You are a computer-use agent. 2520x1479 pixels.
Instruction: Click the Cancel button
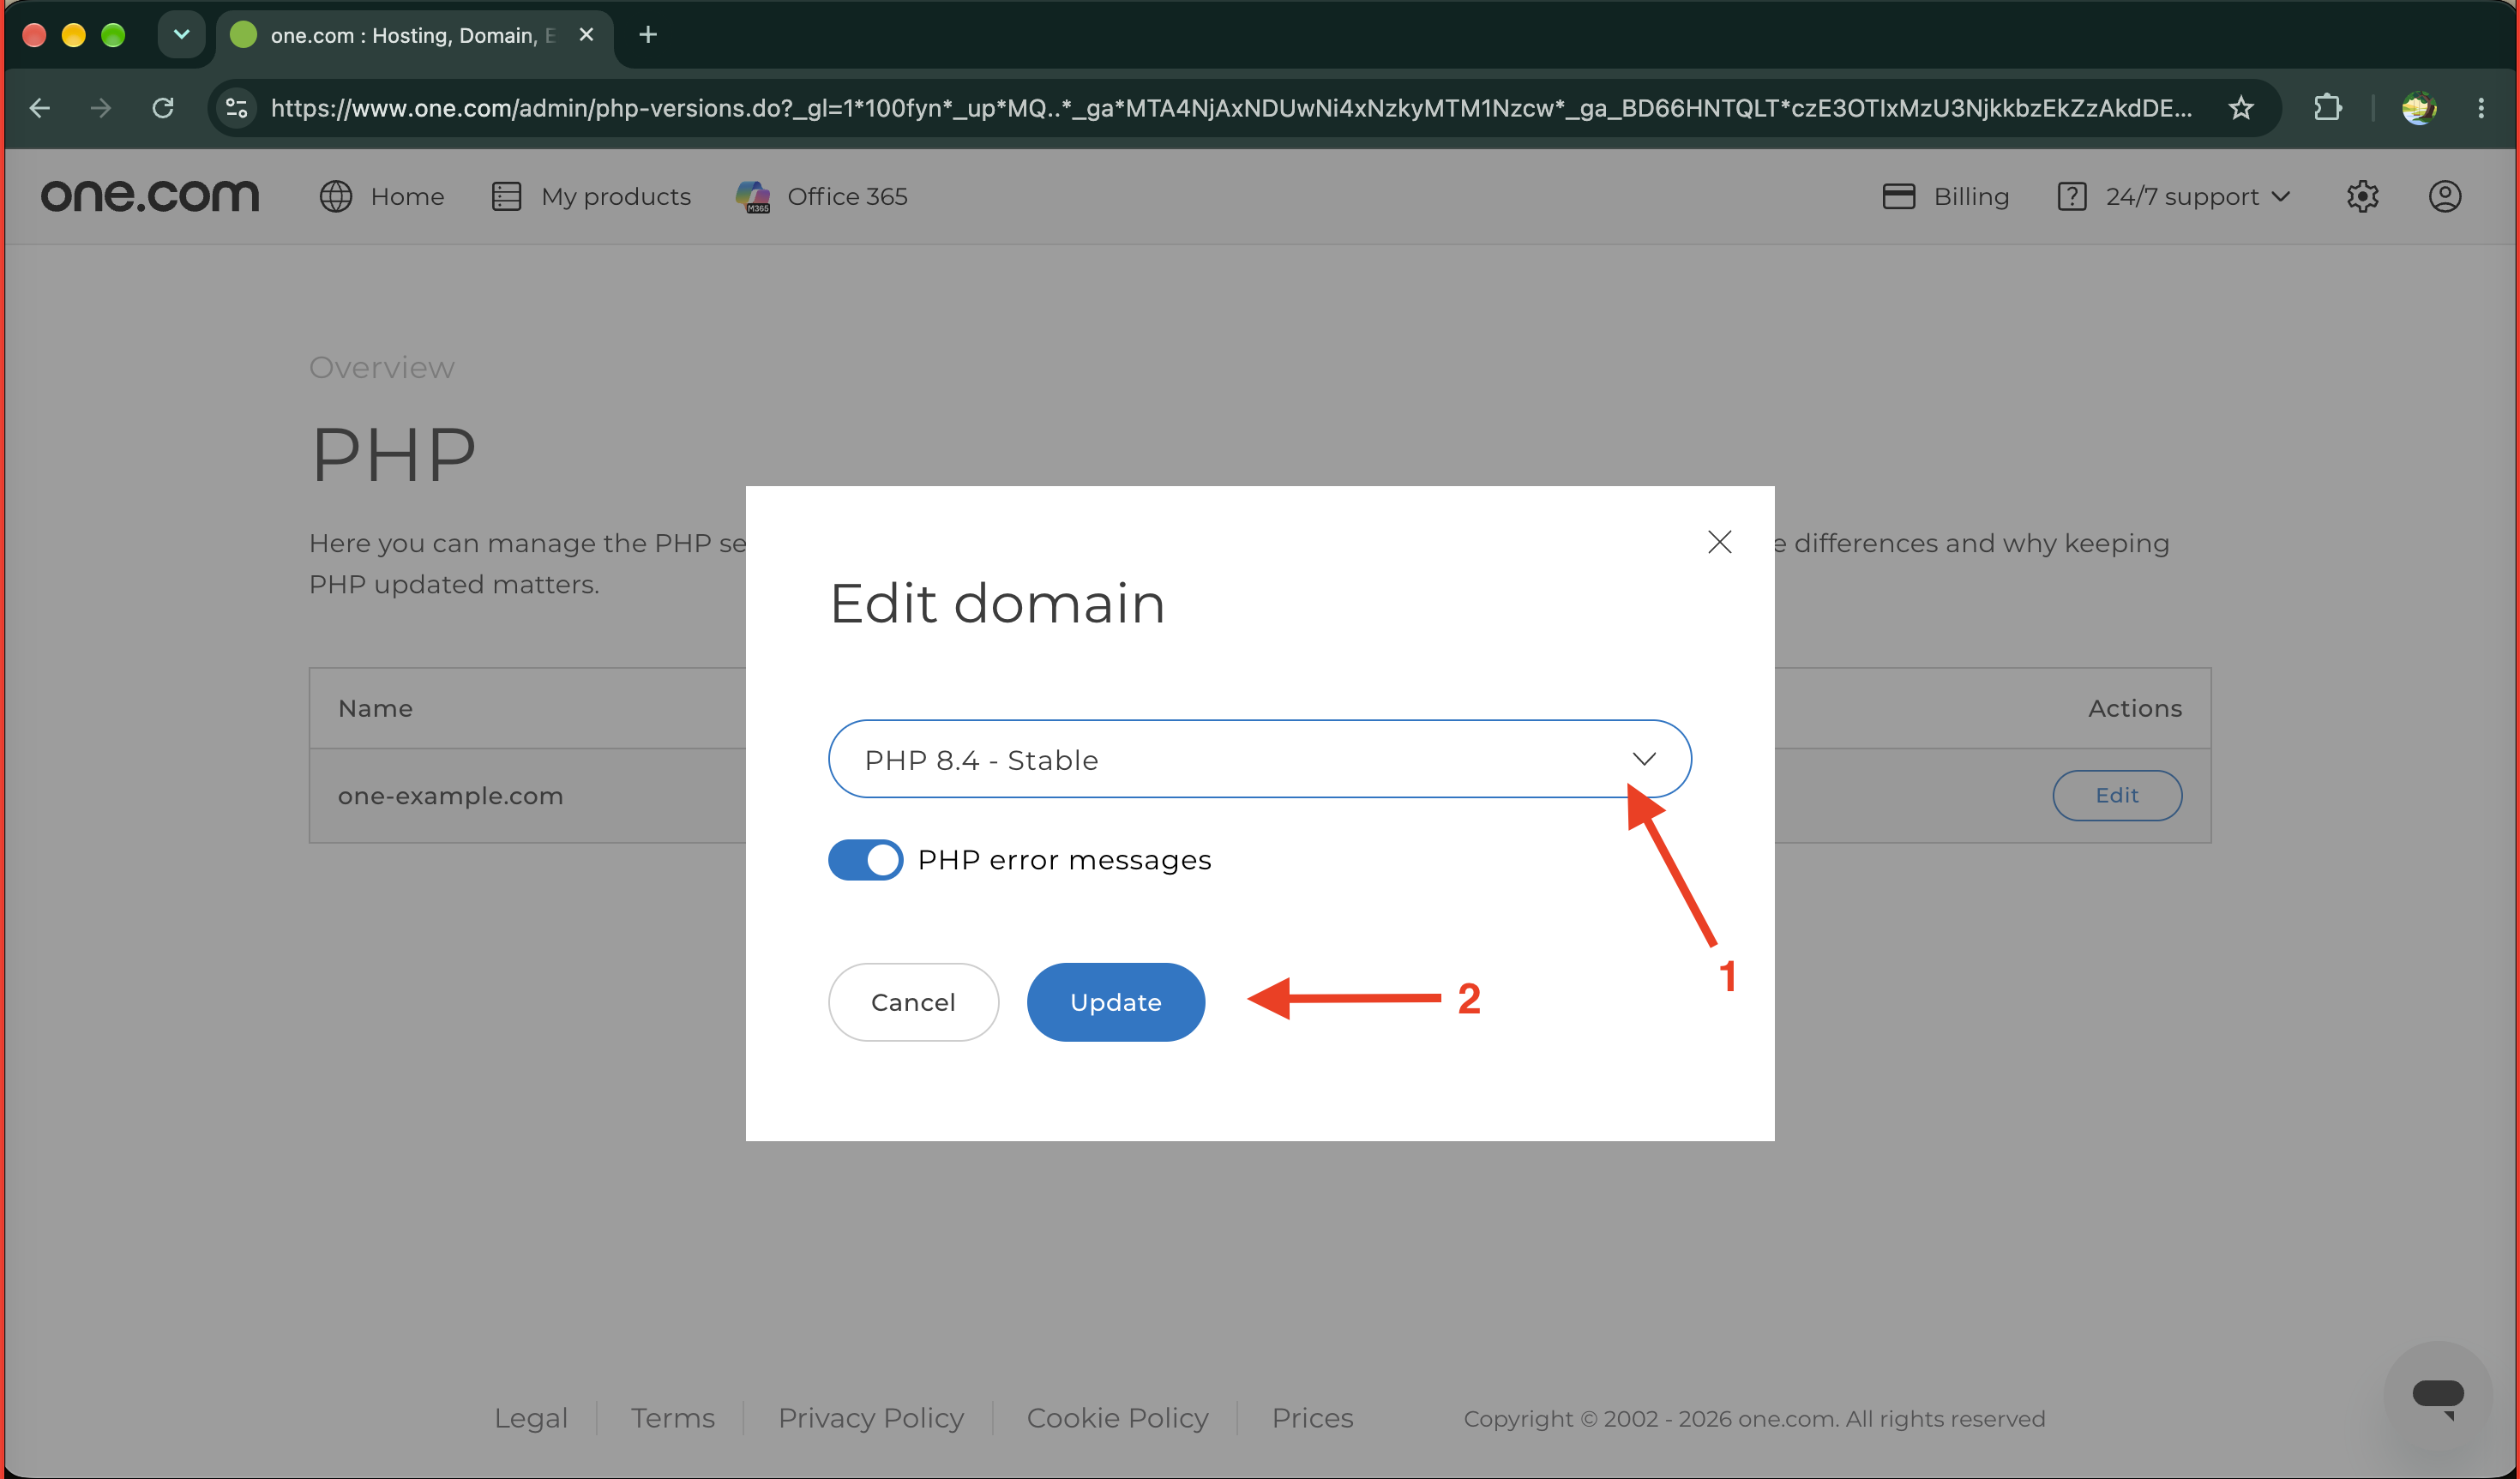click(913, 1002)
